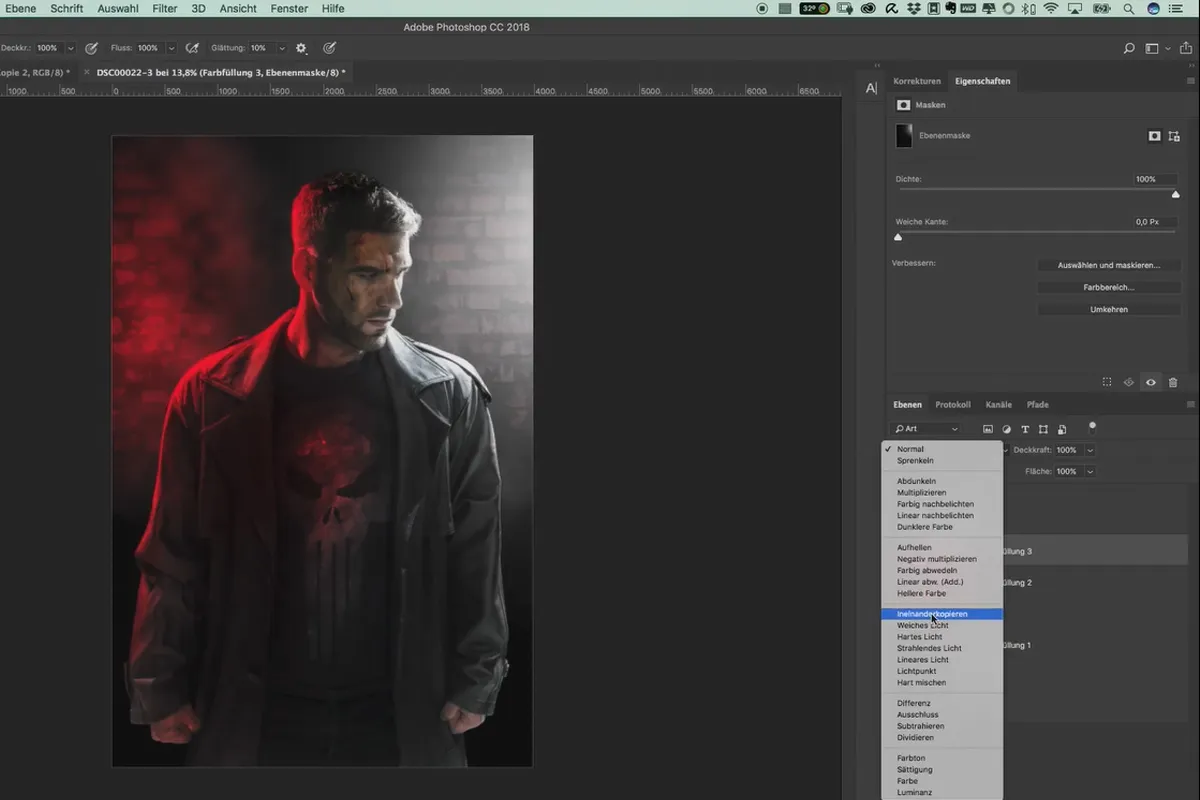
Task: Open the smoothing options gear icon
Action: coord(301,48)
